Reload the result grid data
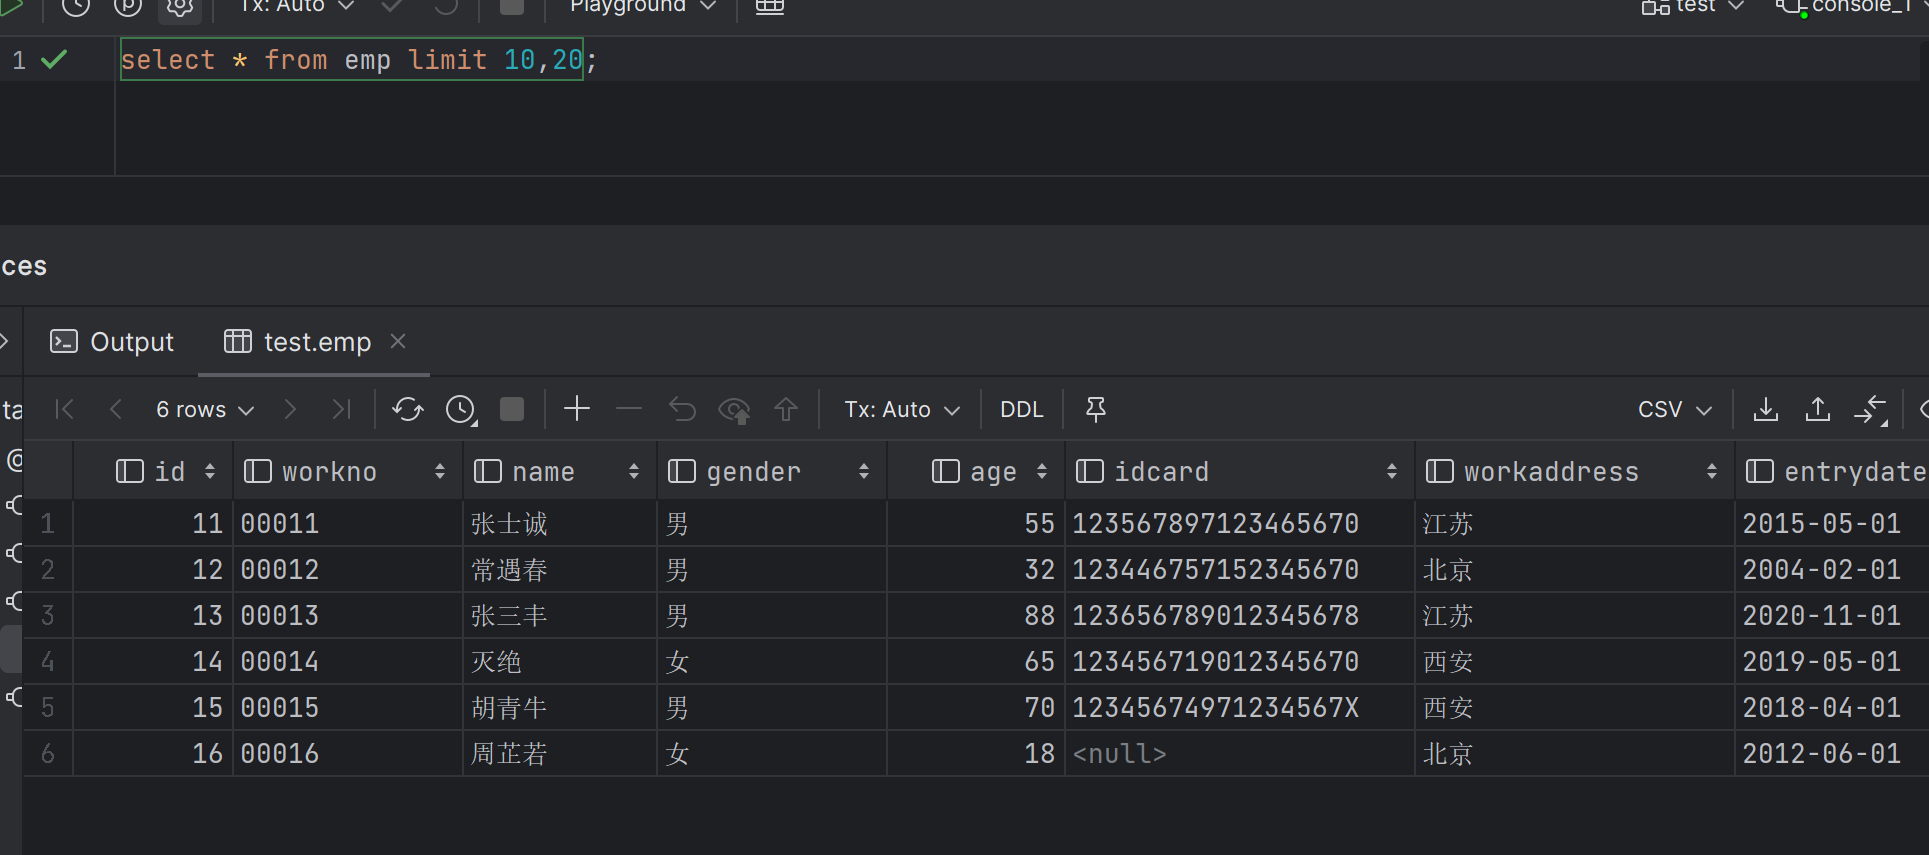 (x=407, y=409)
